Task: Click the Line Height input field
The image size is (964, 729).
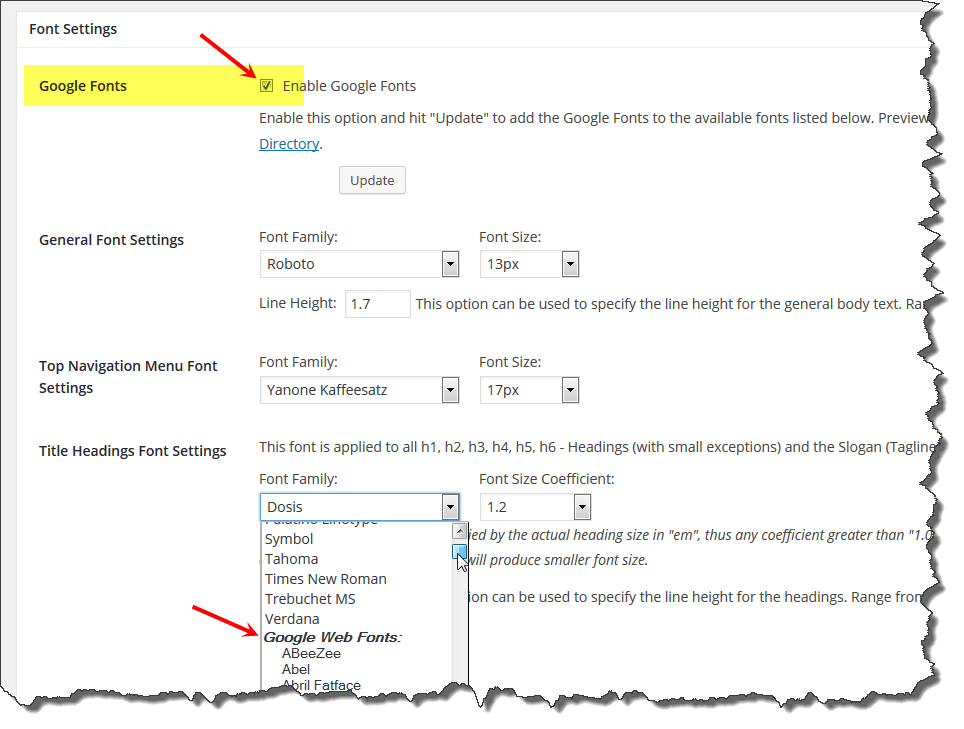Action: click(x=378, y=304)
